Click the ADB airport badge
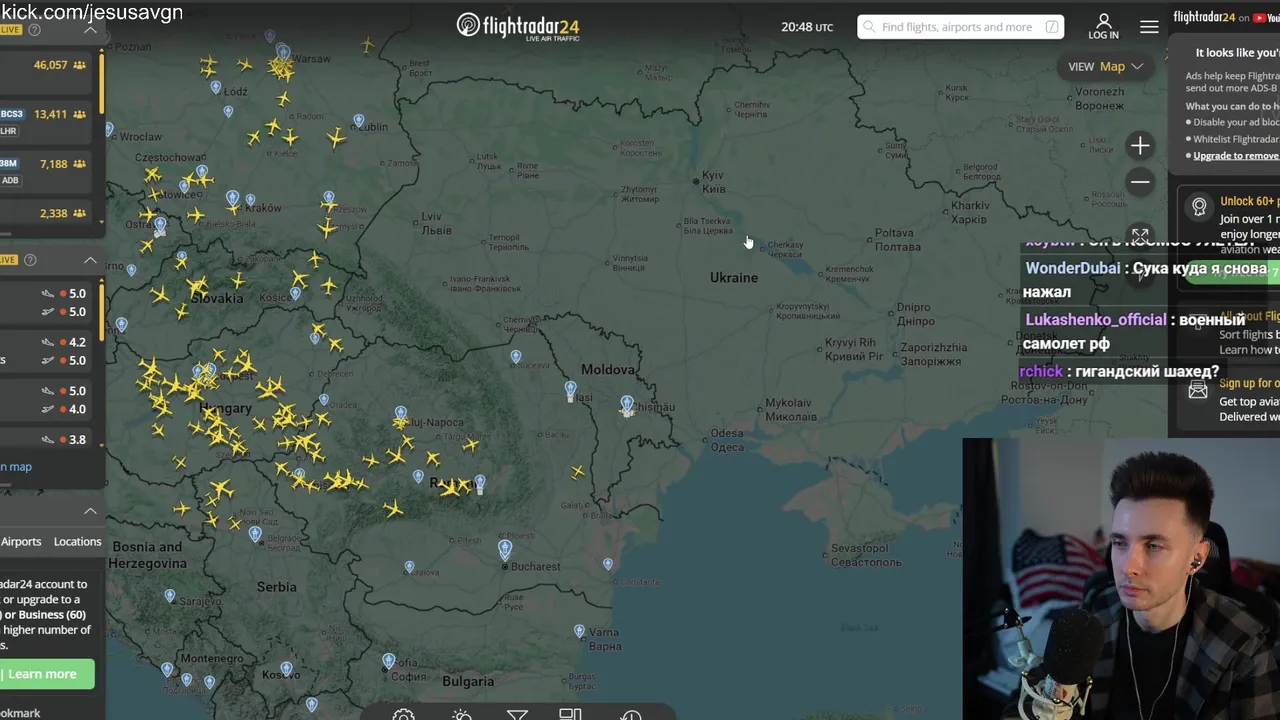 coord(10,180)
